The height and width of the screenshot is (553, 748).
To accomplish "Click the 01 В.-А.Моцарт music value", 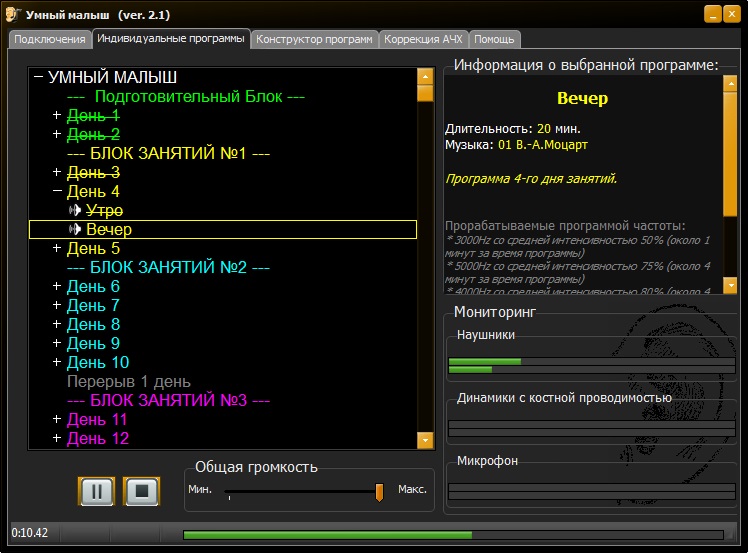I will [x=543, y=145].
